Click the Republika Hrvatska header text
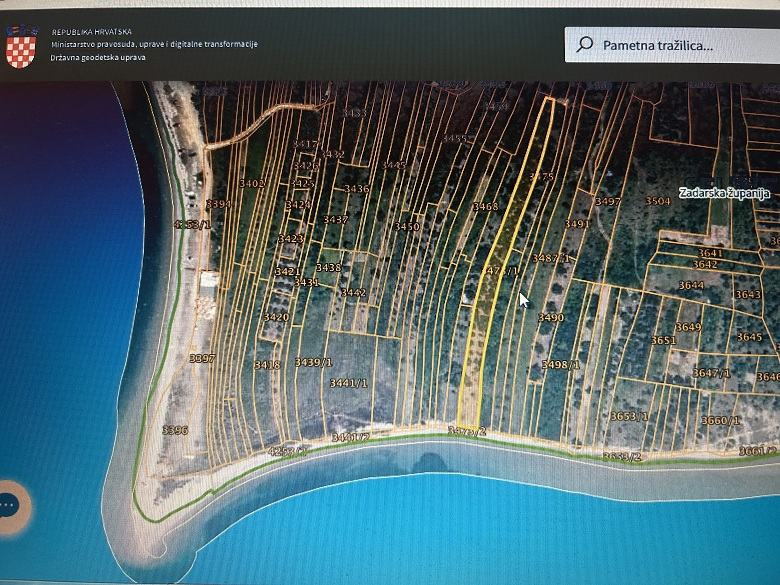 coord(92,32)
